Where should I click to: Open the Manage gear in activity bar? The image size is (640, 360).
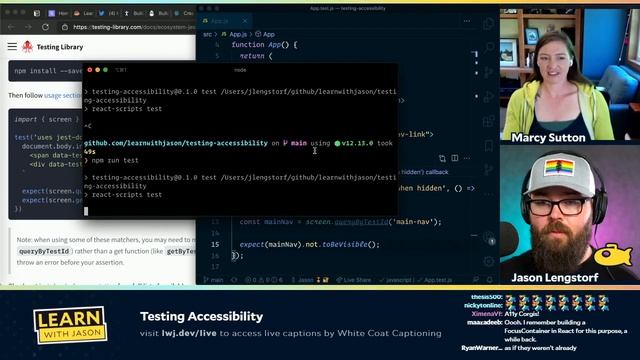489,261
